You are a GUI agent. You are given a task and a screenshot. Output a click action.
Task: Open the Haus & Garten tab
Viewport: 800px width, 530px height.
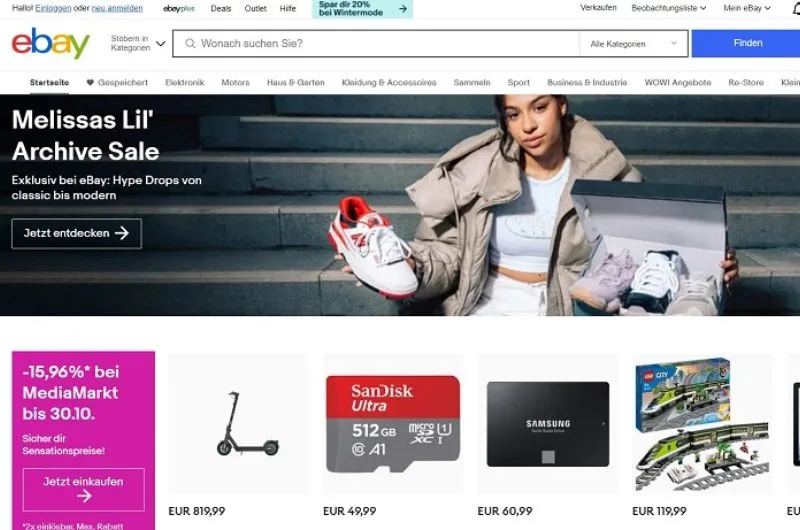coord(295,83)
